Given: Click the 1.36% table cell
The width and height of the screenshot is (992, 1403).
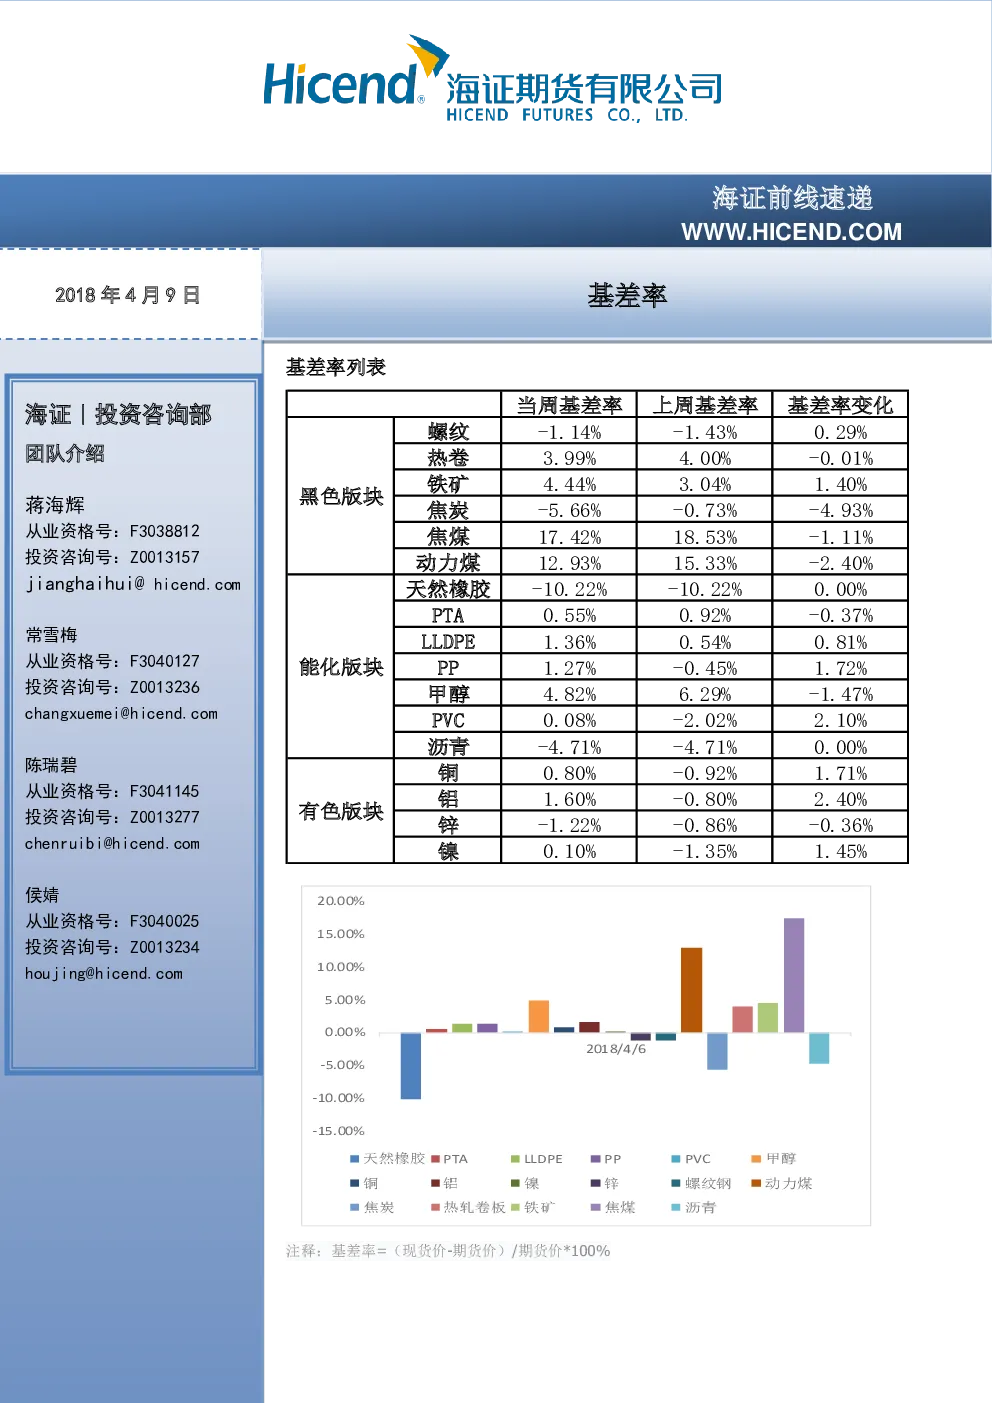Looking at the screenshot, I should (x=569, y=642).
